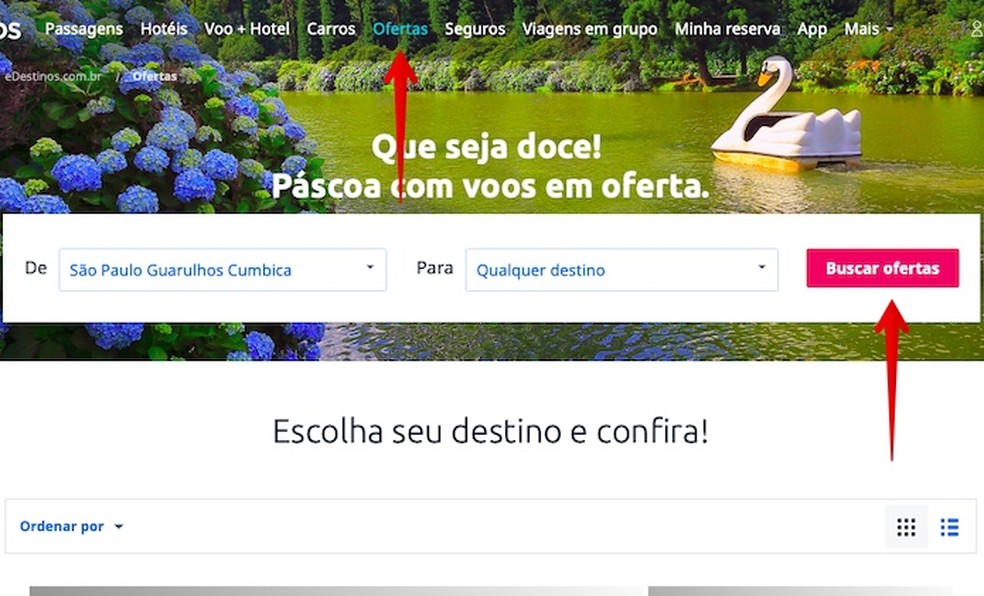984x596 pixels.
Task: Open the user account icon
Action: pos(977,29)
